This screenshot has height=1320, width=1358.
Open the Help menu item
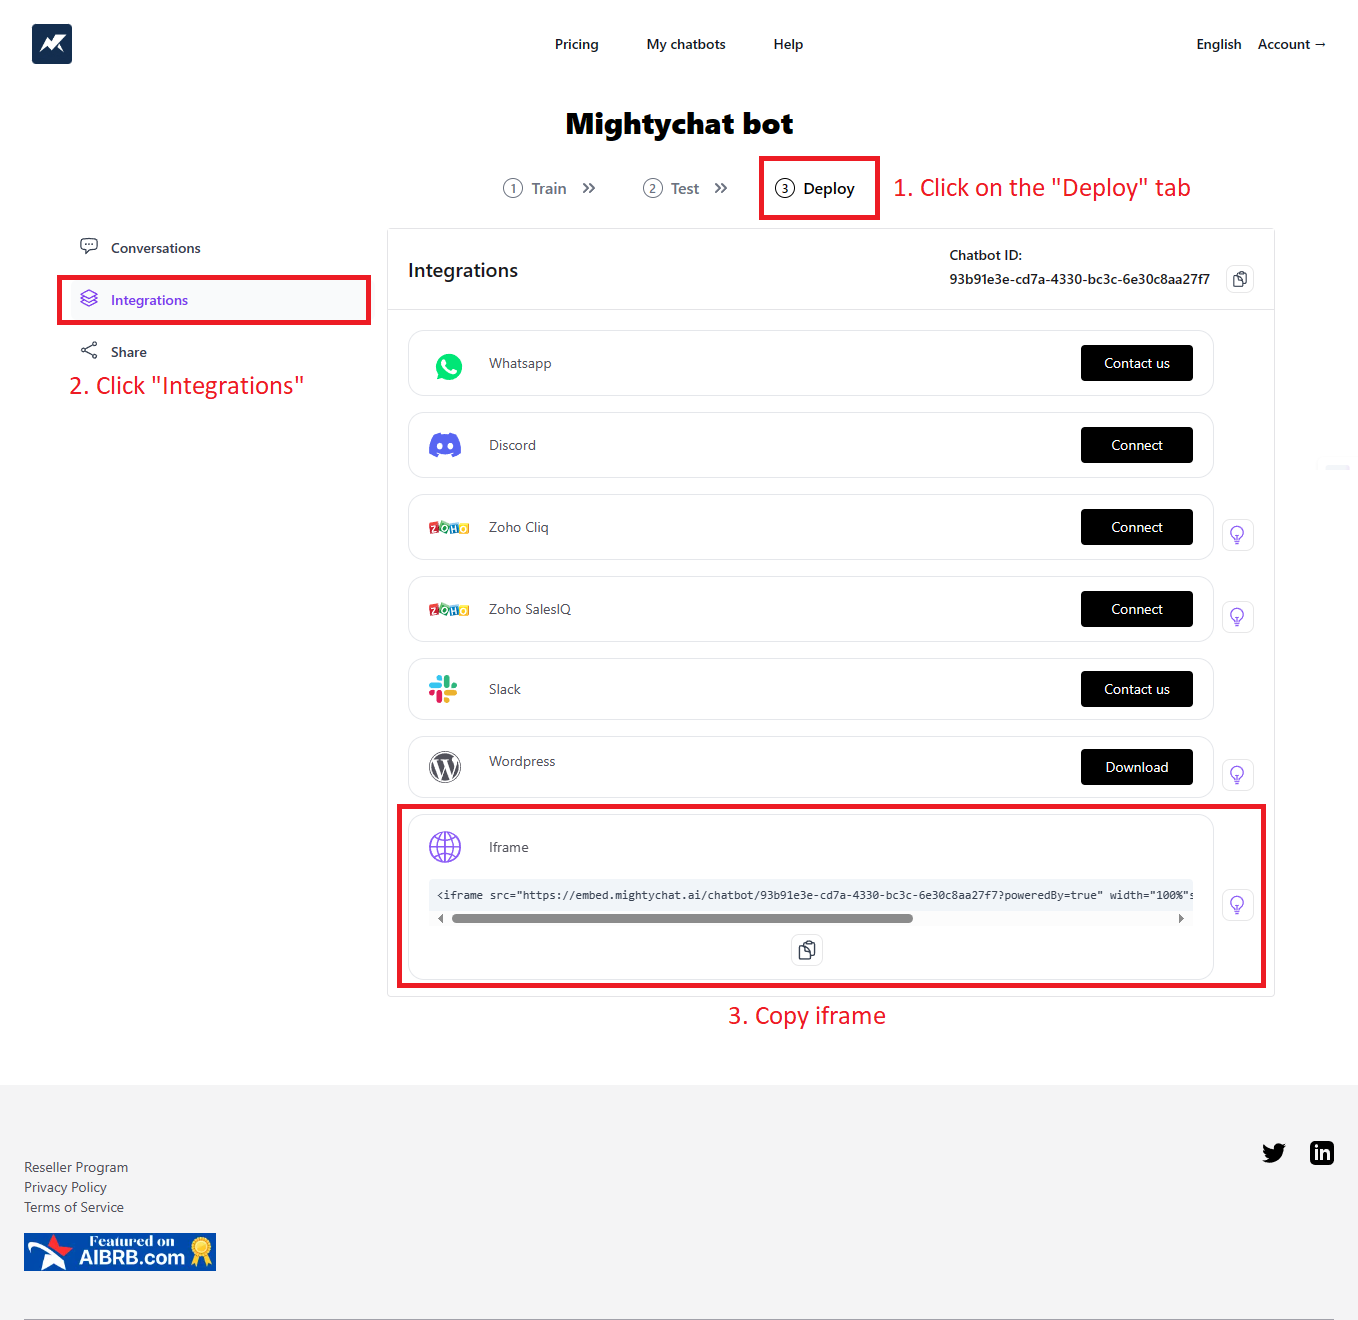(788, 44)
